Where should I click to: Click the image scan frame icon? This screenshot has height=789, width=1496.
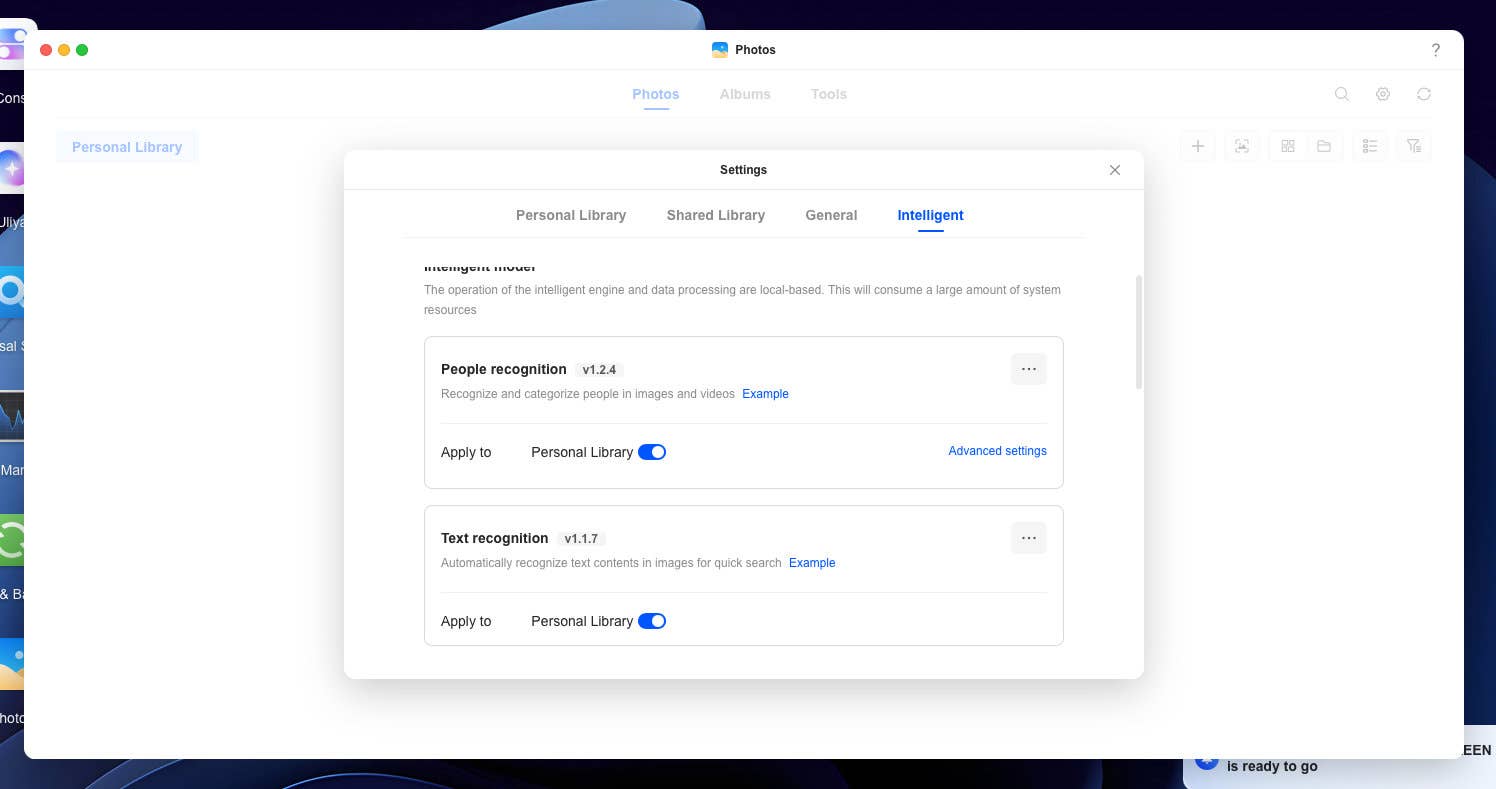coord(1242,146)
